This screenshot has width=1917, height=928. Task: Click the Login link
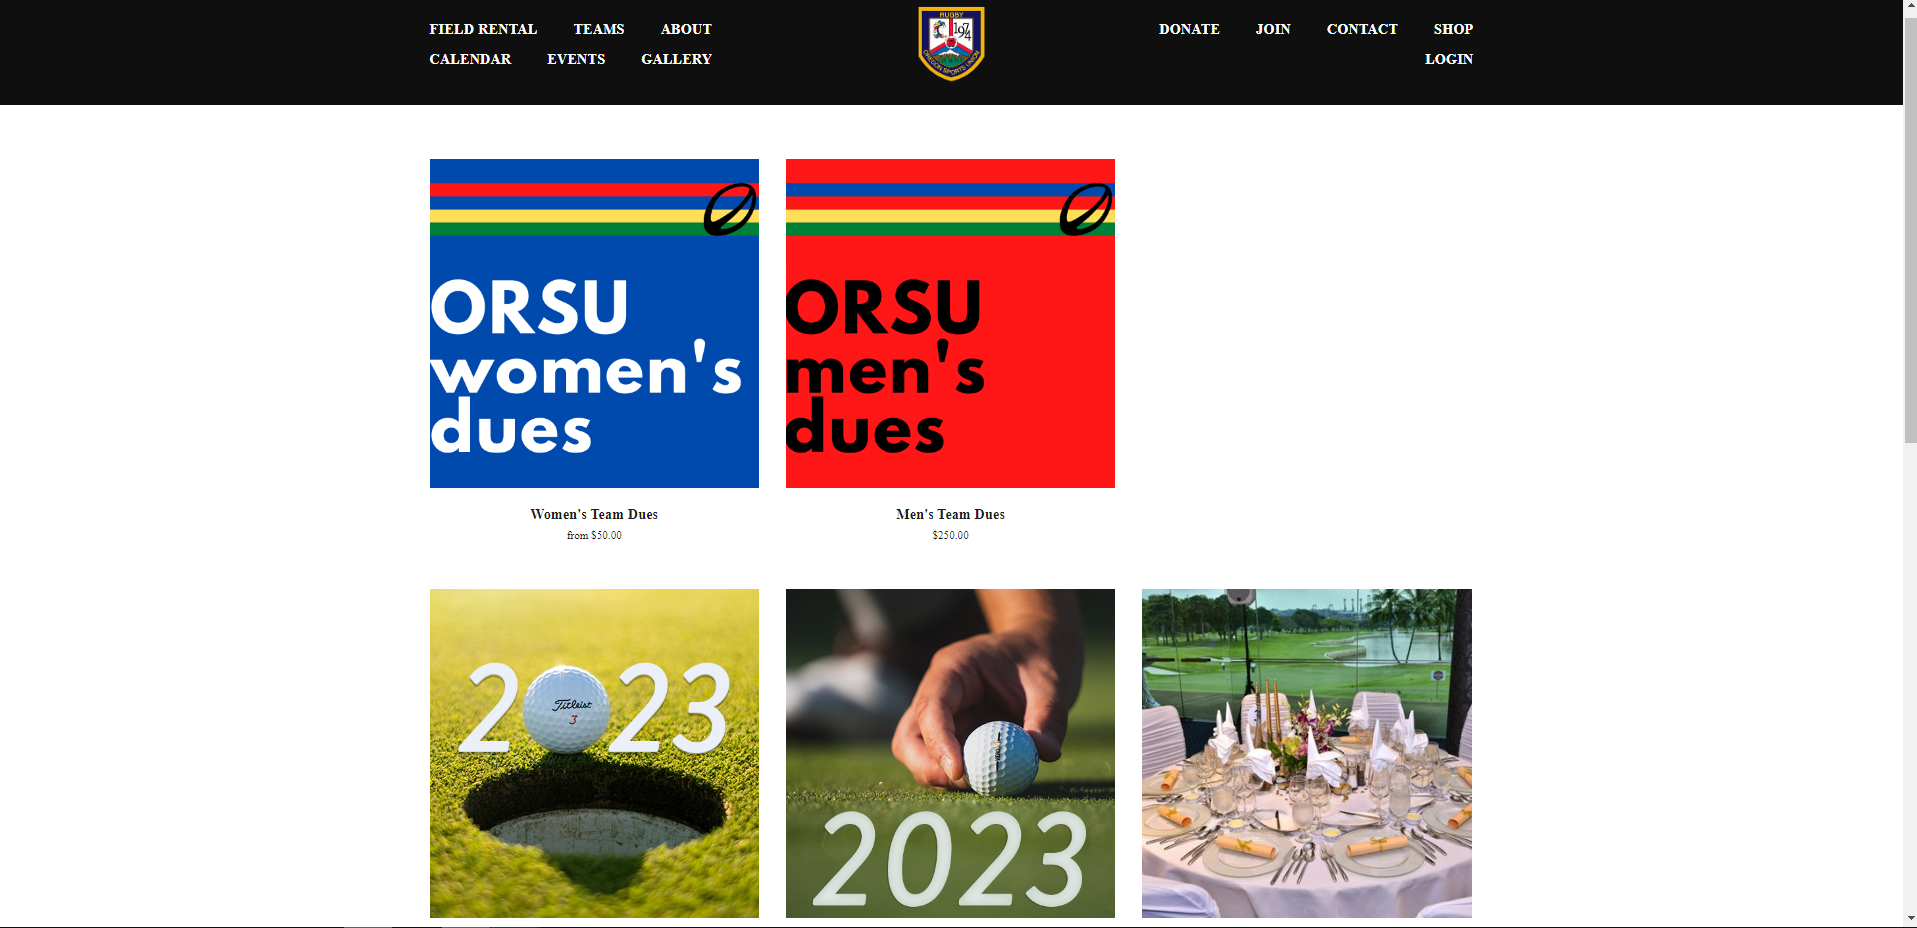[1448, 59]
